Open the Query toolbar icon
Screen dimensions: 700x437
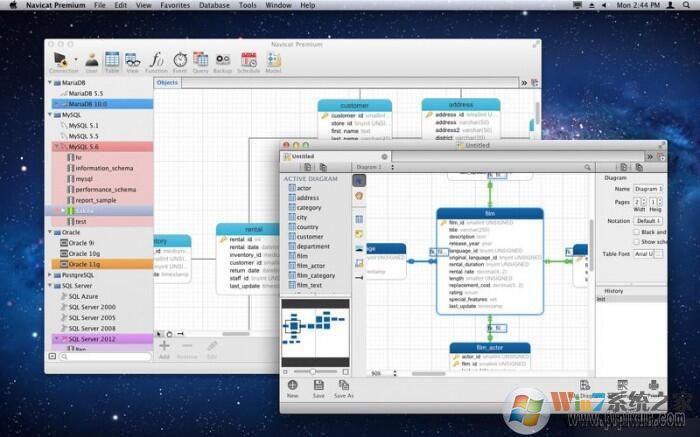pyautogui.click(x=200, y=61)
